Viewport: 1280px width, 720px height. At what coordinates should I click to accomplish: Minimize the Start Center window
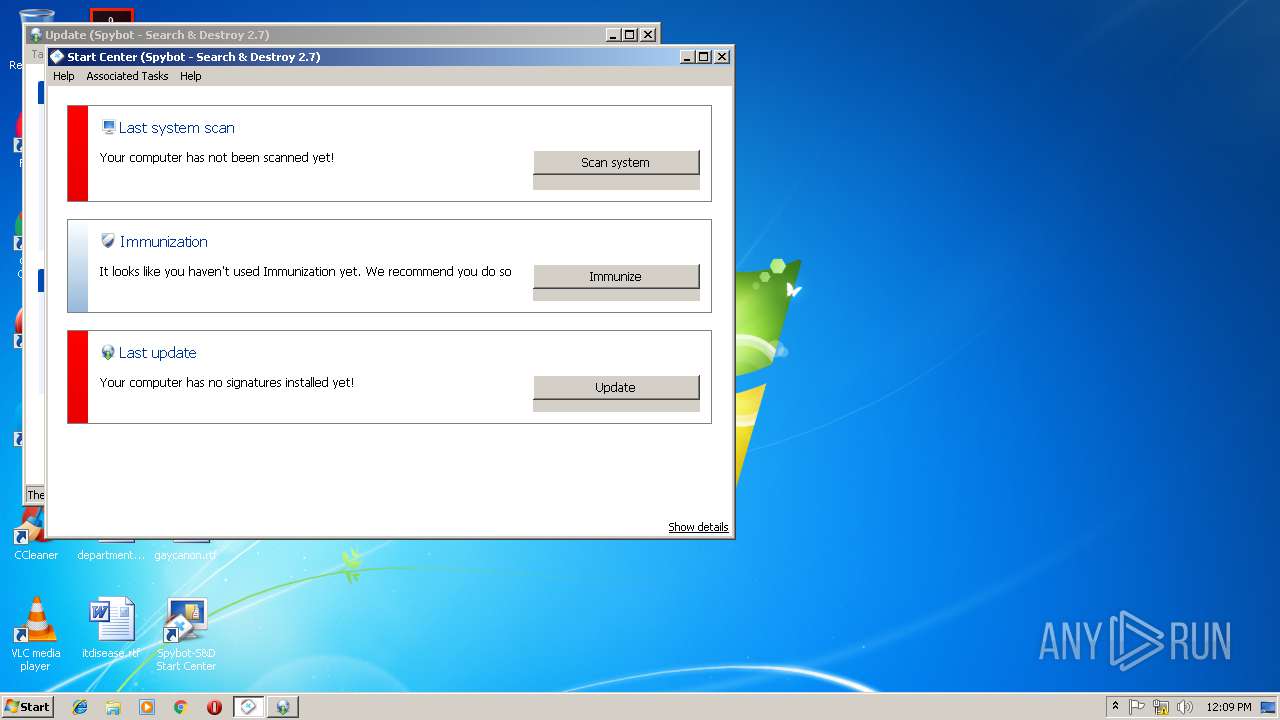687,57
